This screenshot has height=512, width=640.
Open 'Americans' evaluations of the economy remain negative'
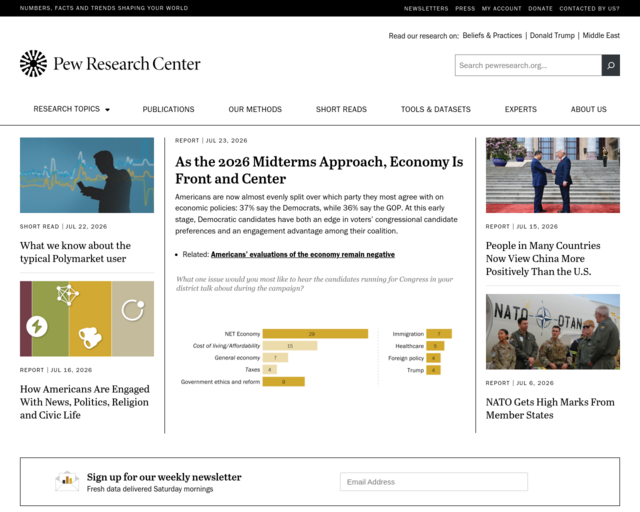click(x=303, y=254)
